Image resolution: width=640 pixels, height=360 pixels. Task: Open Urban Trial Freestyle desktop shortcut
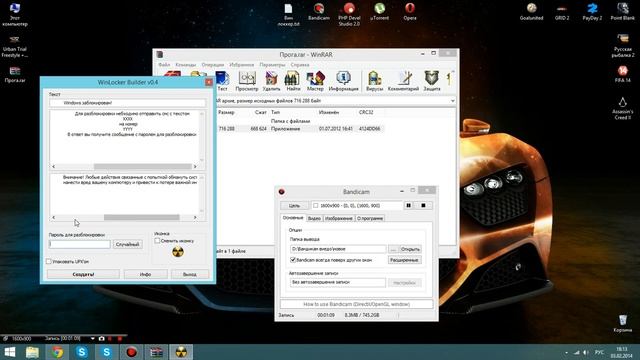point(15,47)
